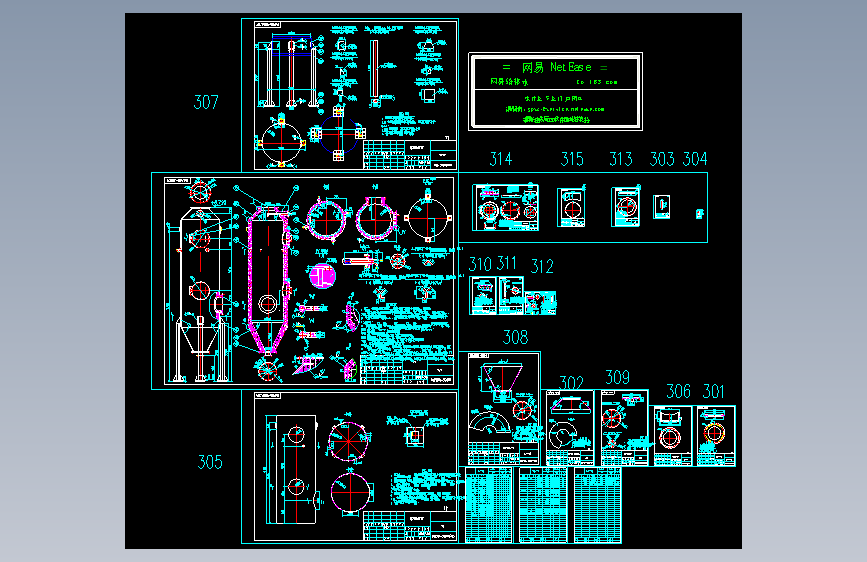Click the '302' sheet number label

571,383
